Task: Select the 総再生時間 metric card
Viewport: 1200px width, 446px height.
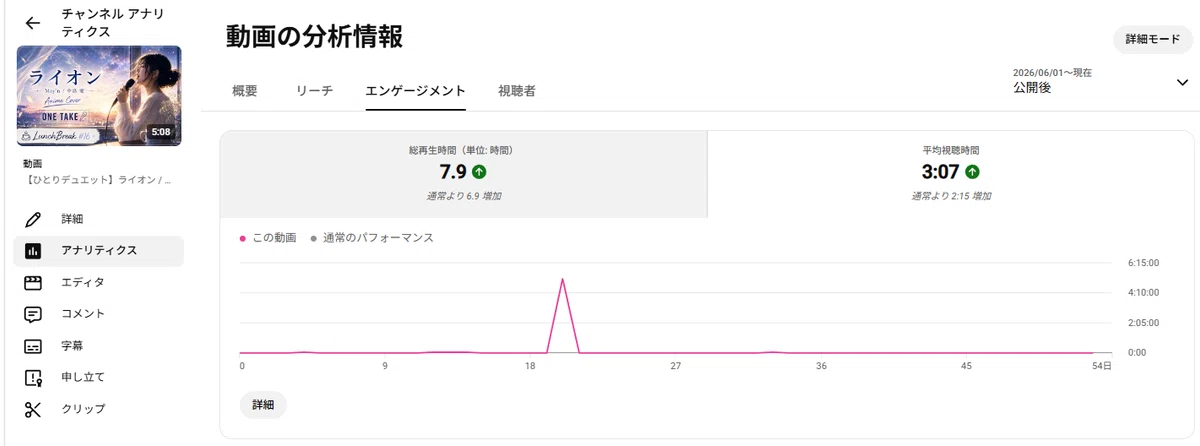Action: pos(463,174)
